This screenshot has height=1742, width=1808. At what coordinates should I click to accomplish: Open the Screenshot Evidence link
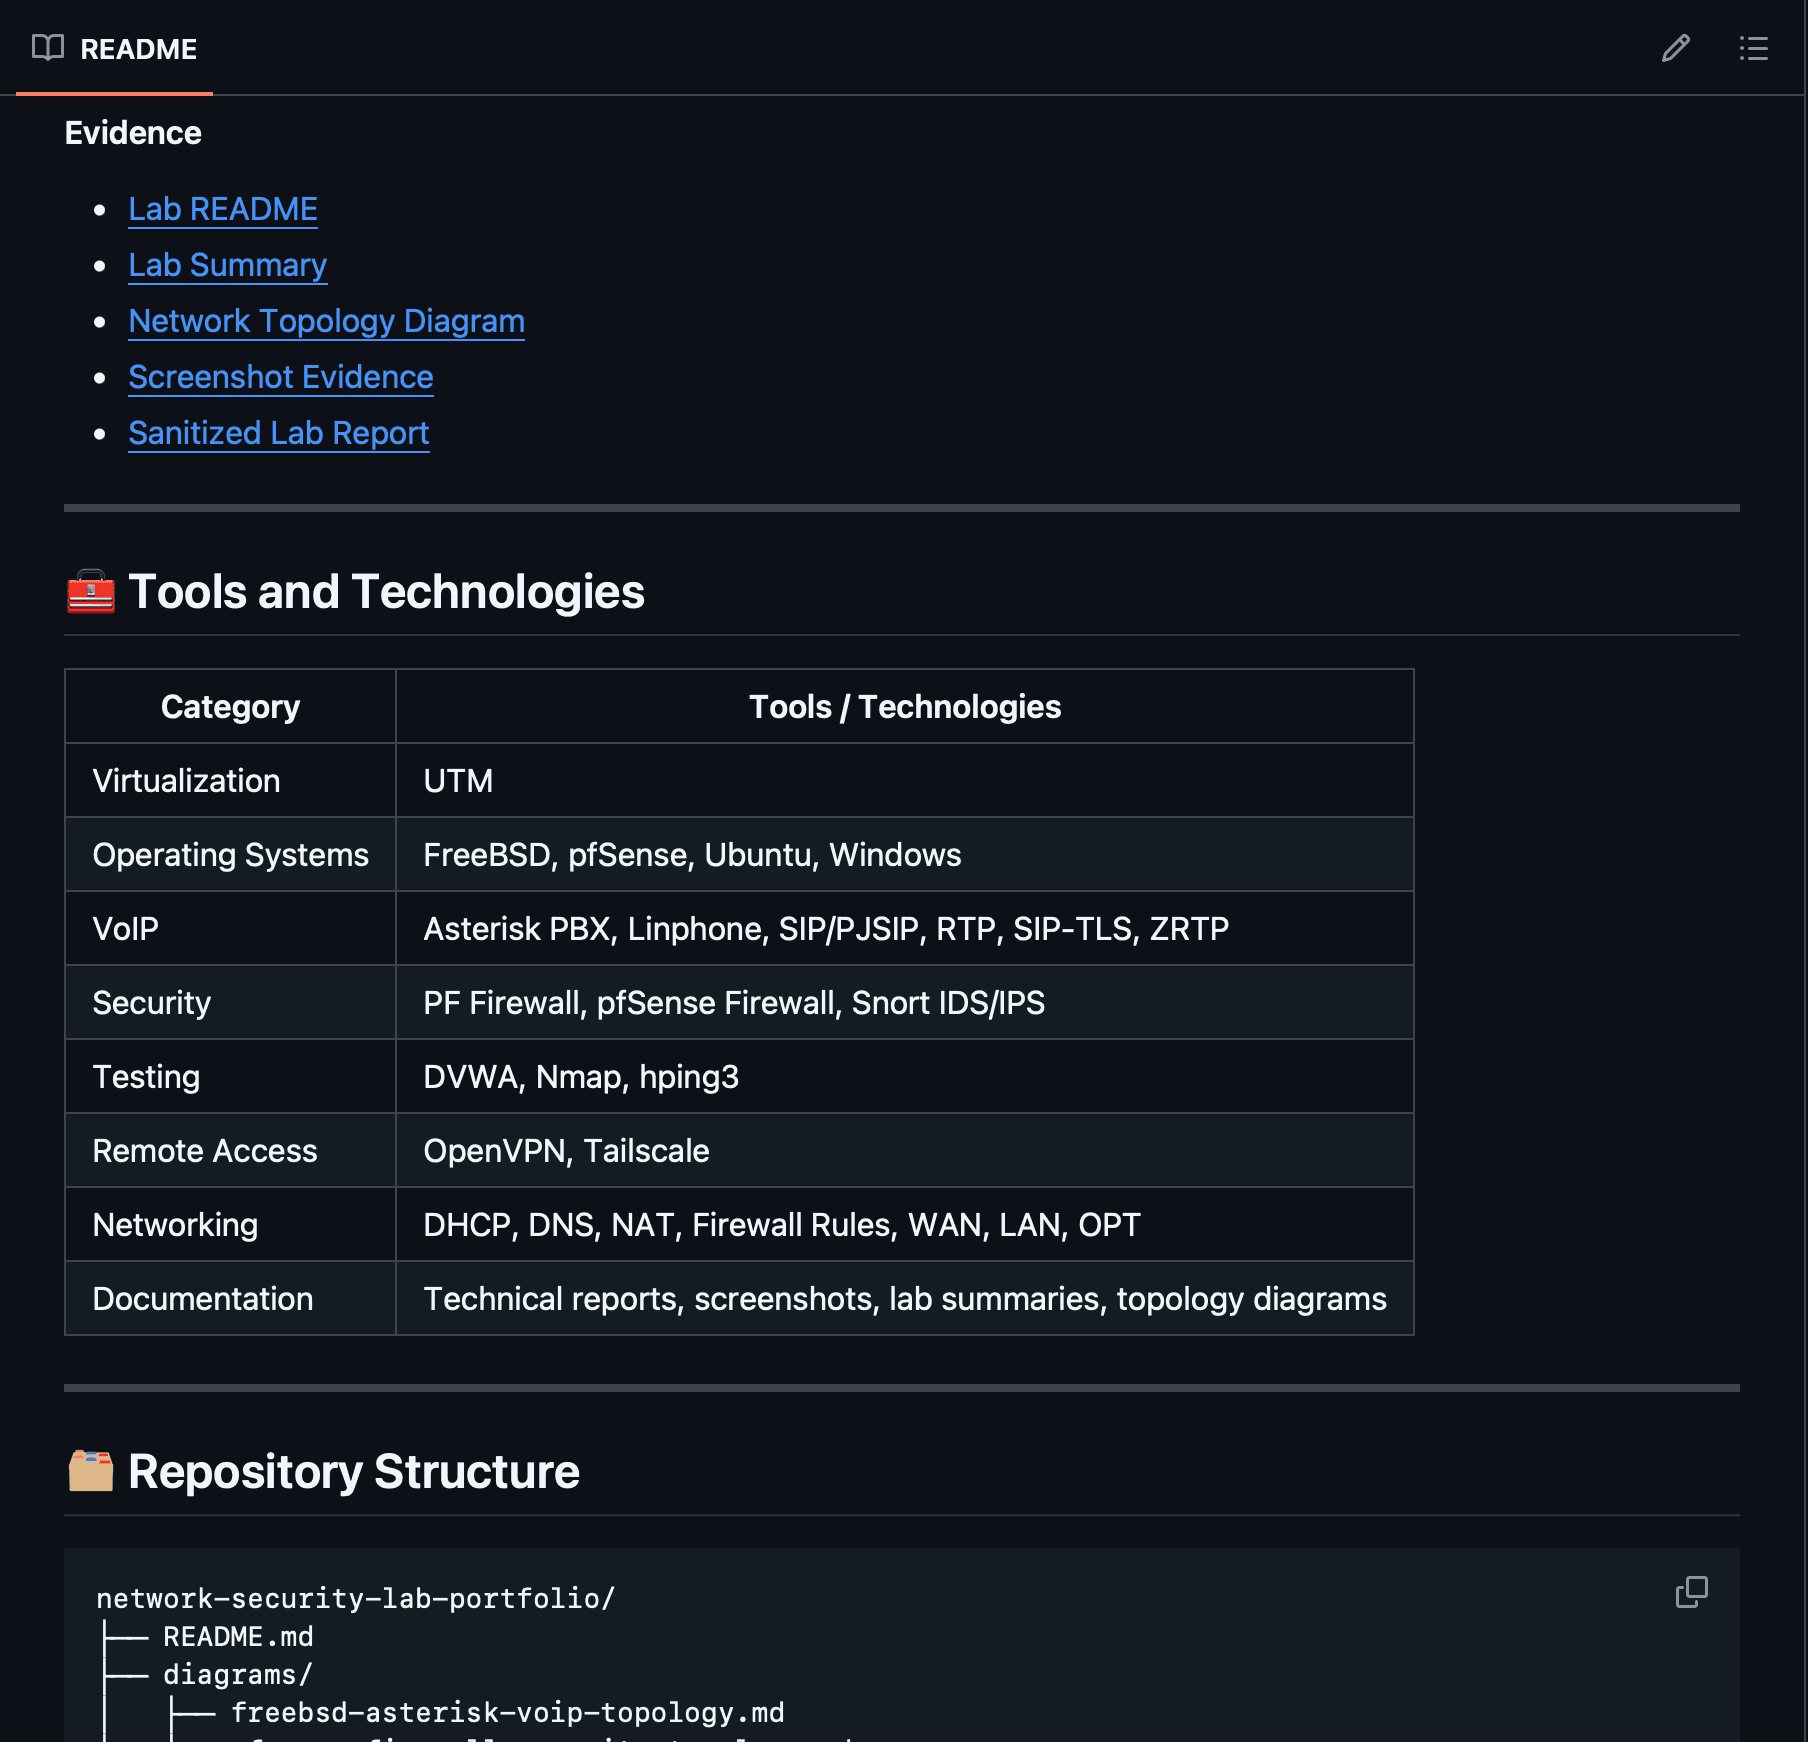[281, 377]
